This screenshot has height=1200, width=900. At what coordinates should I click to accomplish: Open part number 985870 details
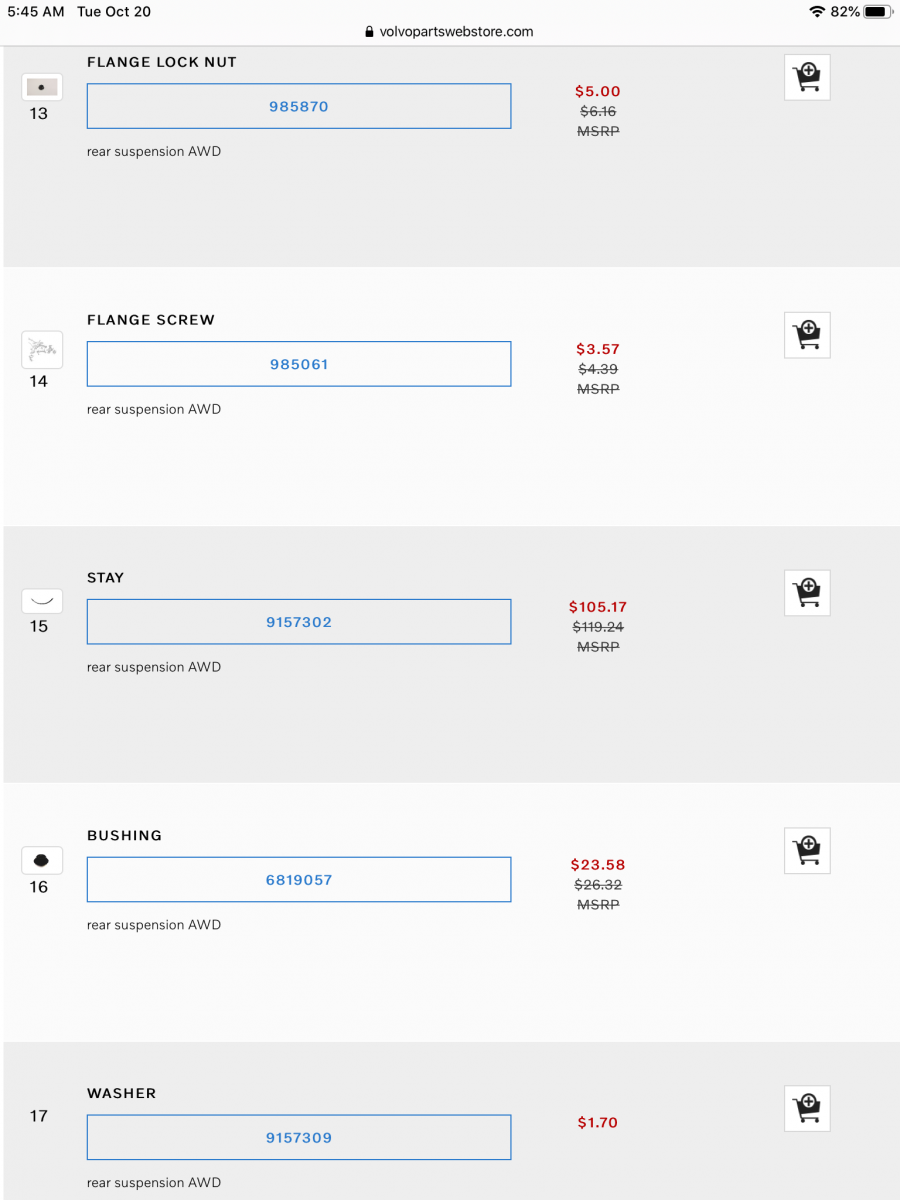[298, 106]
